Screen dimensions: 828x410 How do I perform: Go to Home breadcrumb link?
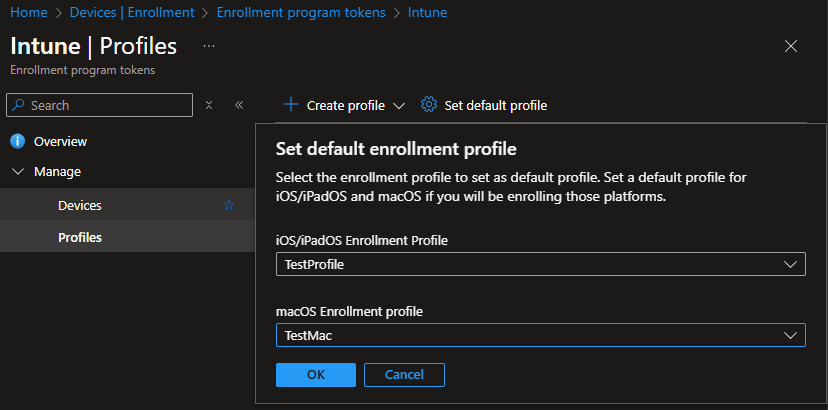(x=28, y=13)
